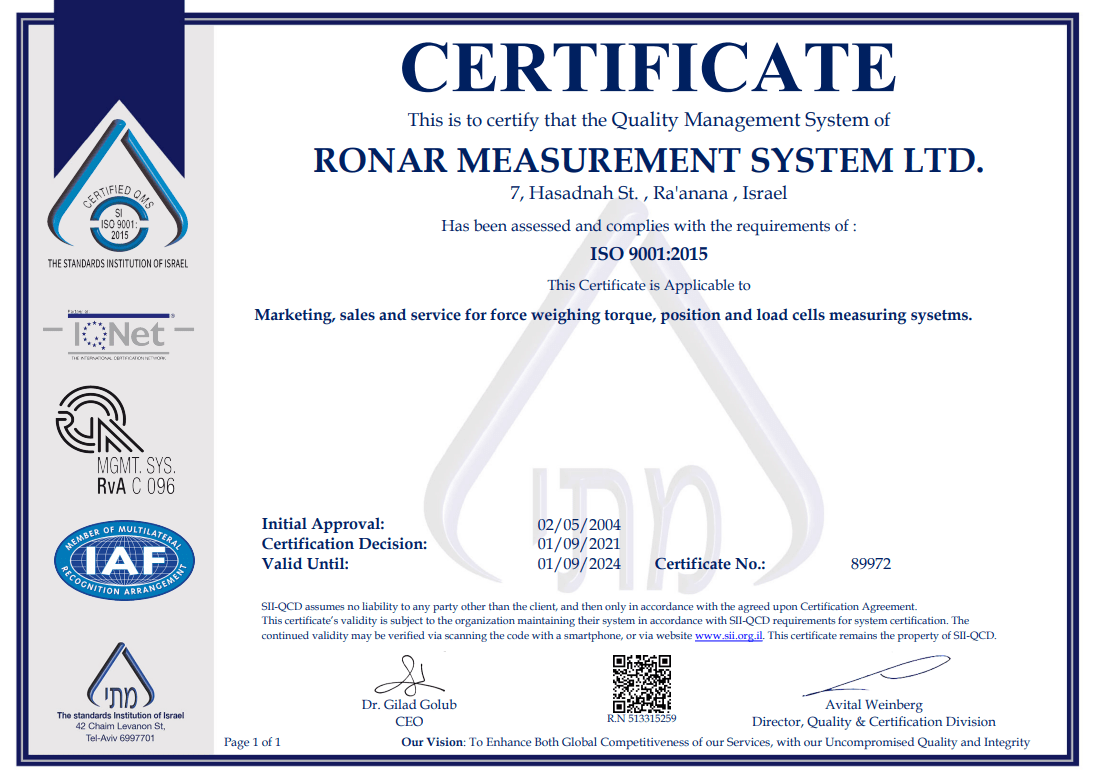Viewport: 1104px width, 779px height.
Task: Click the RvA MGMT. SYS. C 096 logo
Action: [x=116, y=441]
